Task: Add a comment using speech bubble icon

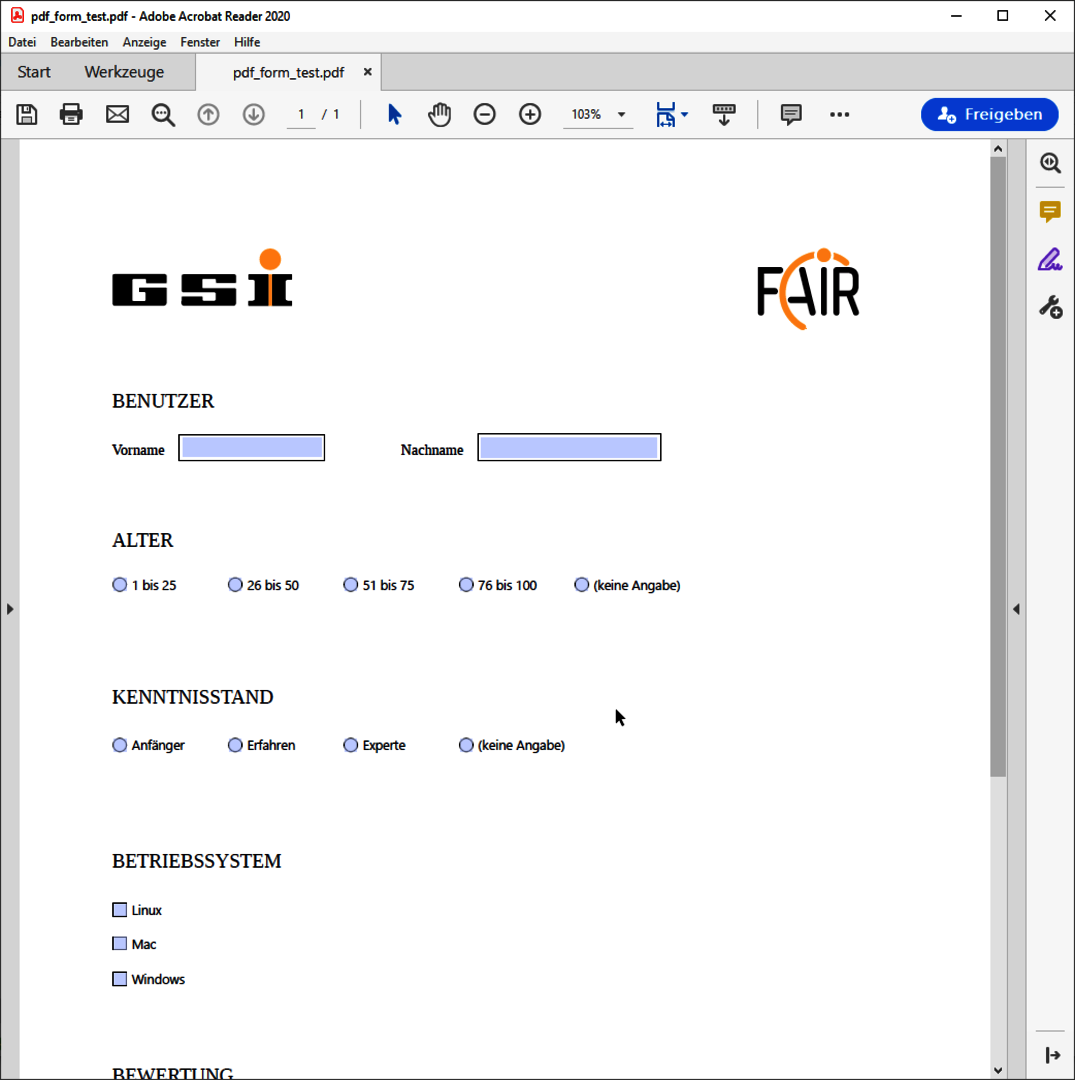Action: 791,114
